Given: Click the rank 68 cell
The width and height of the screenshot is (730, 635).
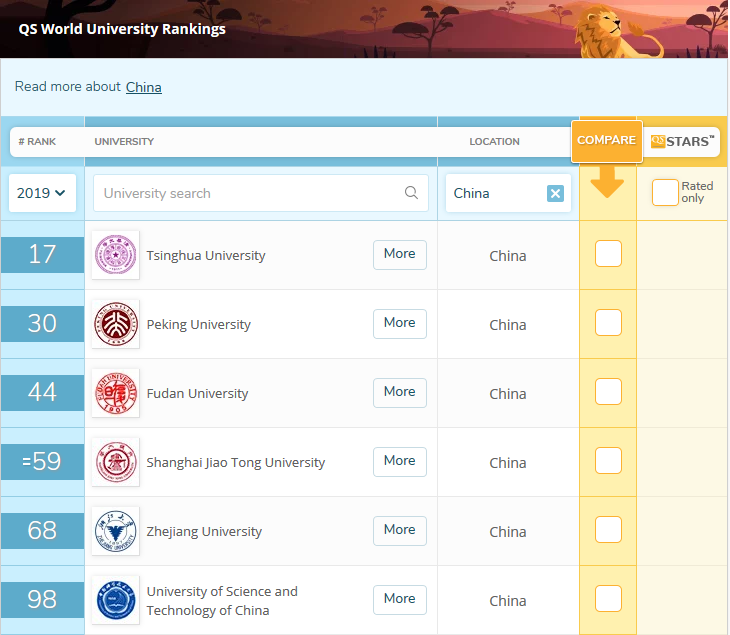Looking at the screenshot, I should [x=42, y=530].
